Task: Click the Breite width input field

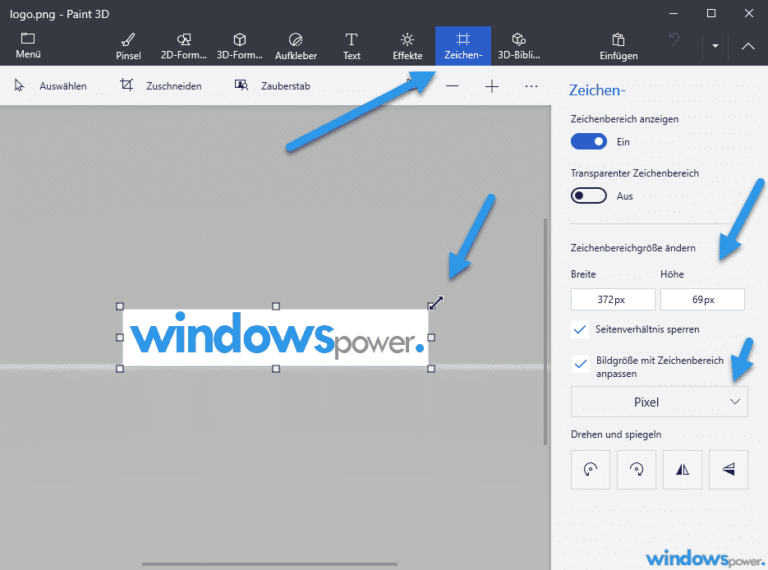Action: 613,299
